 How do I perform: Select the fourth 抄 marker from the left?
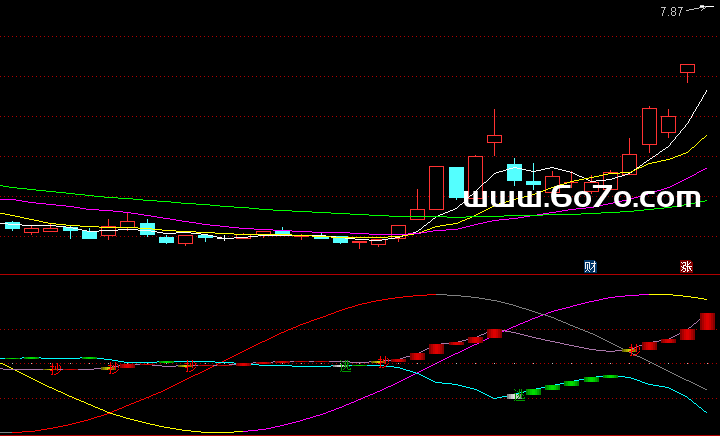(382, 361)
